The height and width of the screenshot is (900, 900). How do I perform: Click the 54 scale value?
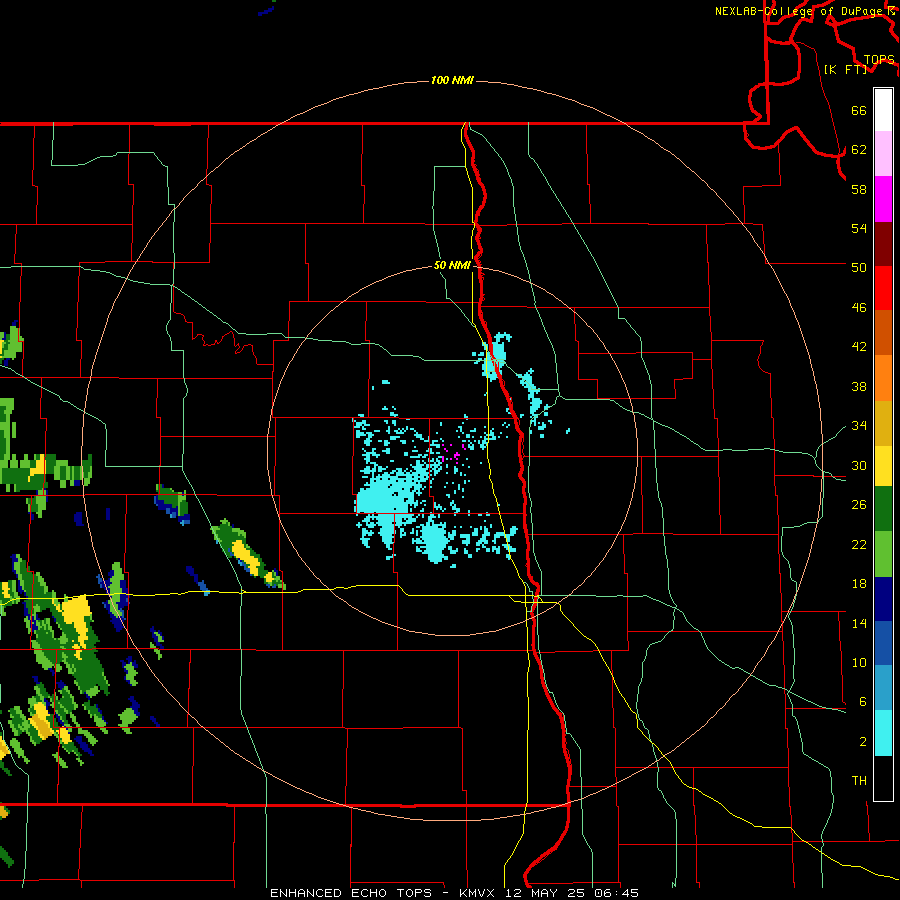coord(859,228)
